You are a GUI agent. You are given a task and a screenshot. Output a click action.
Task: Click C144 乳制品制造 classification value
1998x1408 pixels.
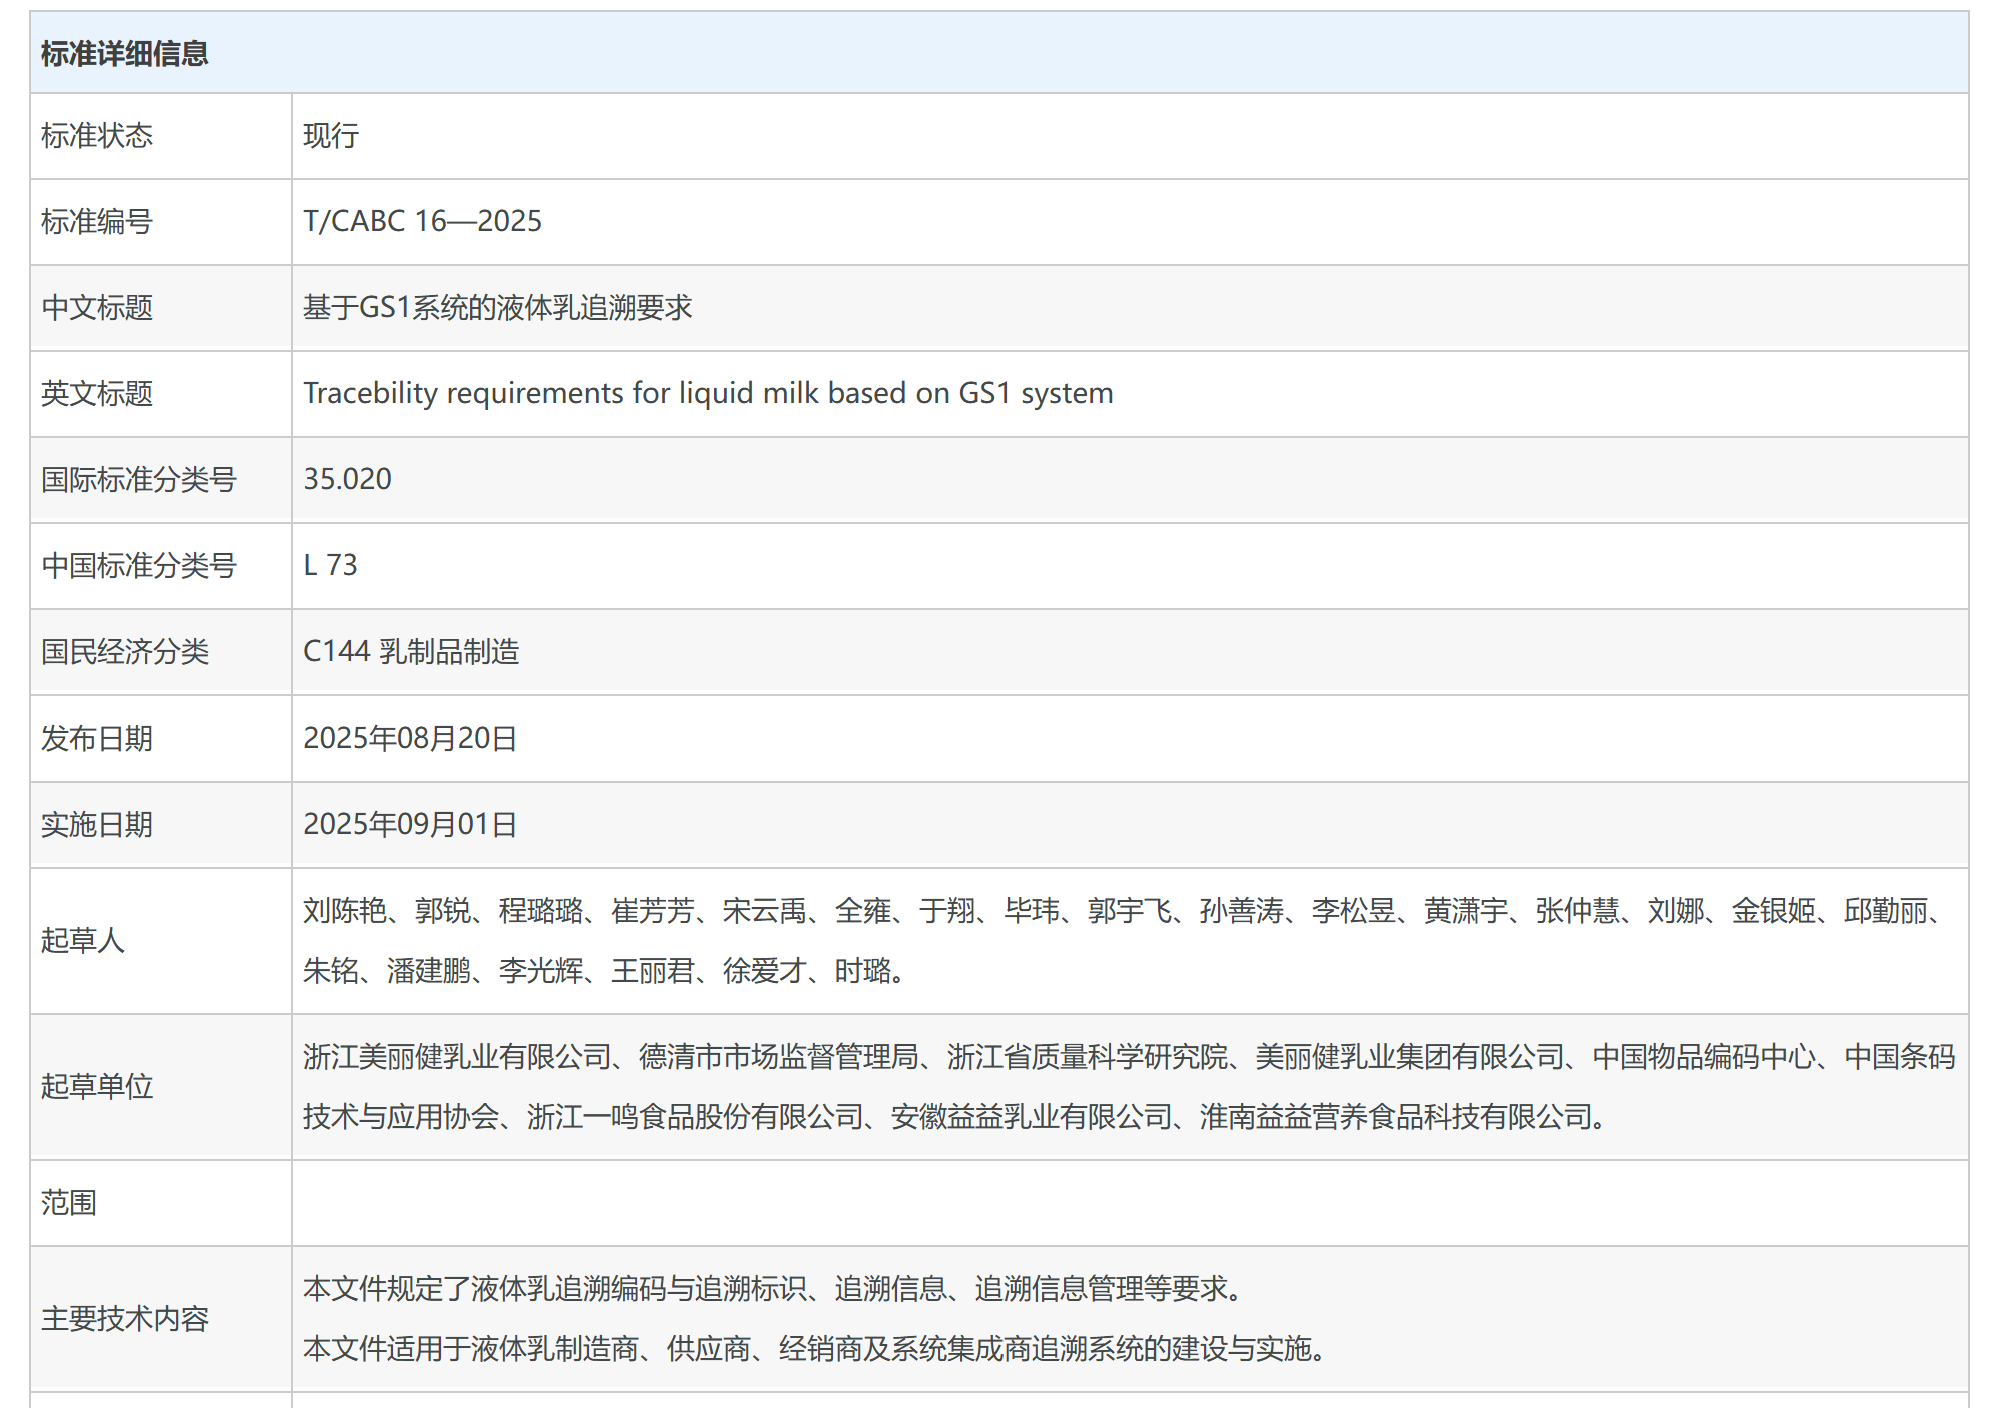[x=411, y=651]
